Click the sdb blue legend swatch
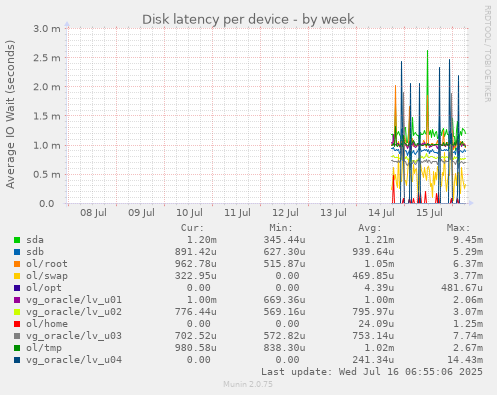 point(17,252)
